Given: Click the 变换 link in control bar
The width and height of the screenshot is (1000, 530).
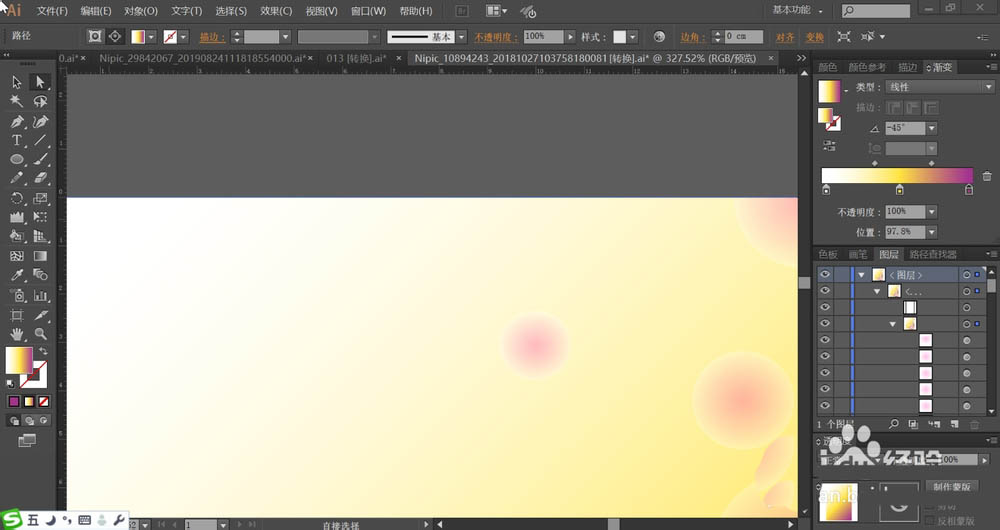Looking at the screenshot, I should [814, 37].
